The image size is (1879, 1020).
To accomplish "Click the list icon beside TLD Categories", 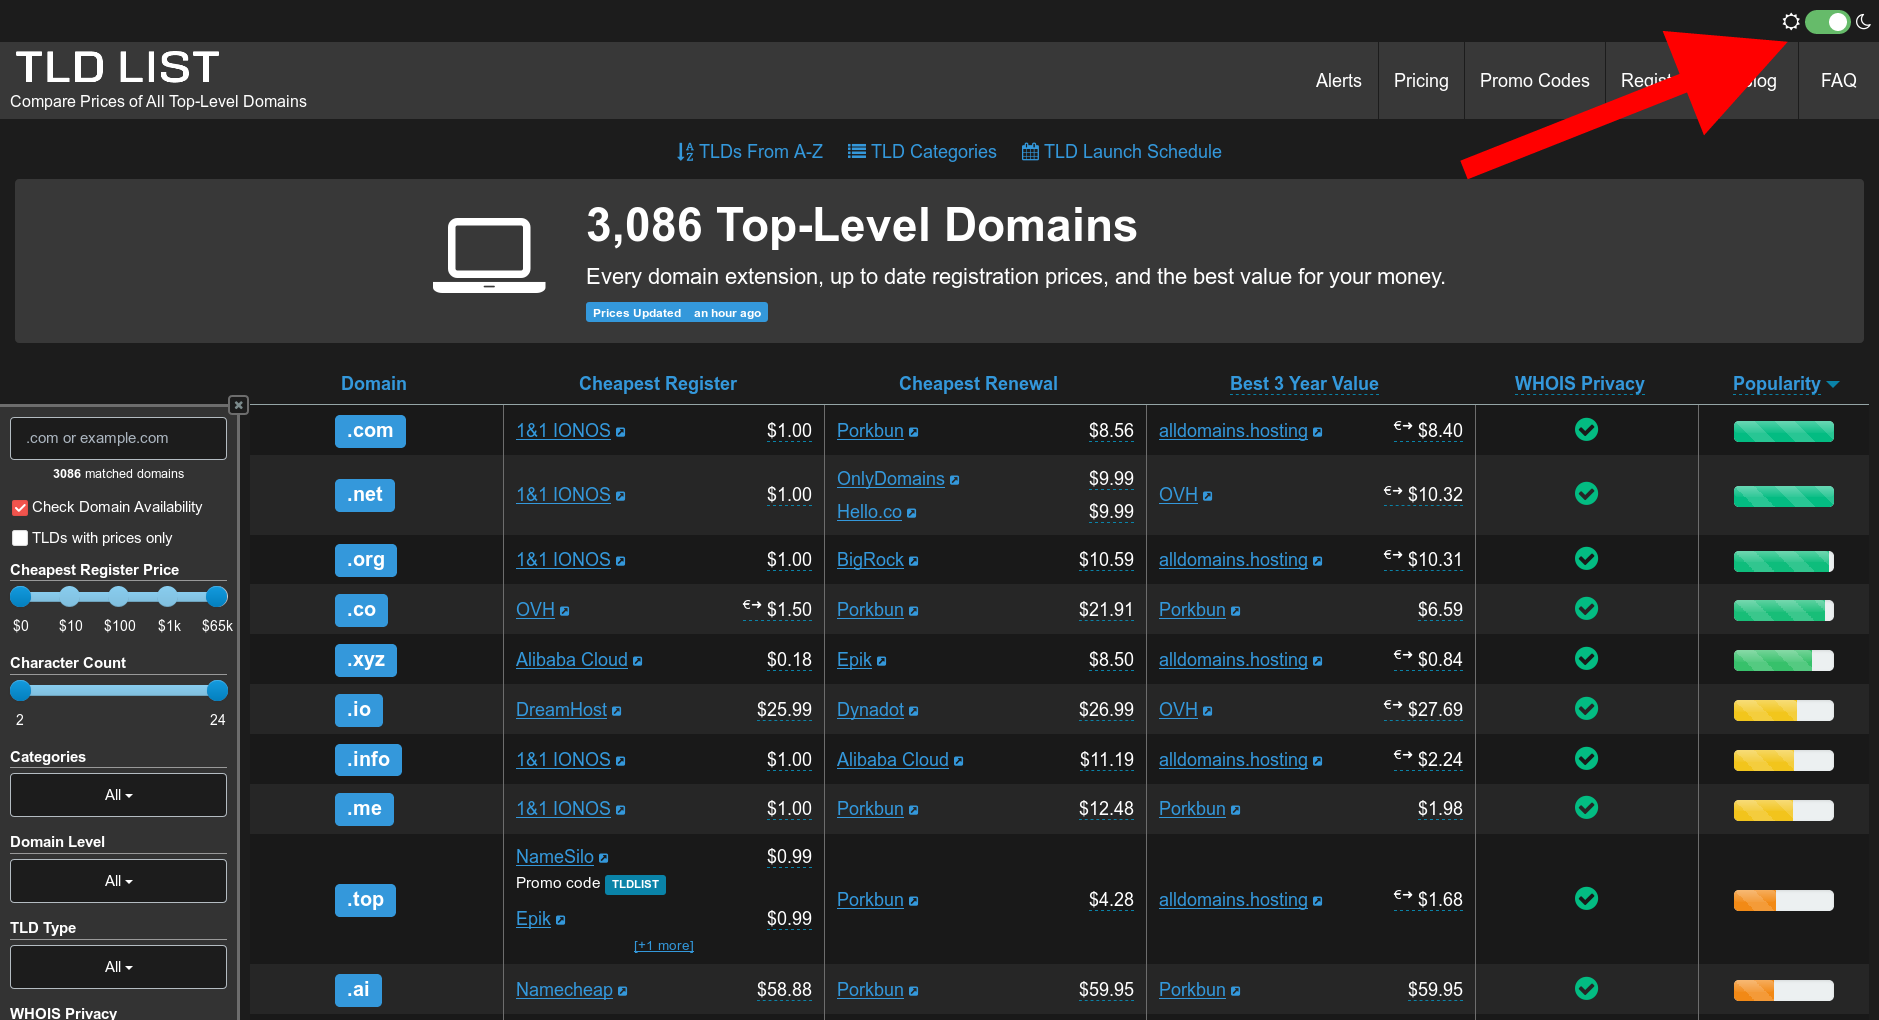I will (x=857, y=151).
